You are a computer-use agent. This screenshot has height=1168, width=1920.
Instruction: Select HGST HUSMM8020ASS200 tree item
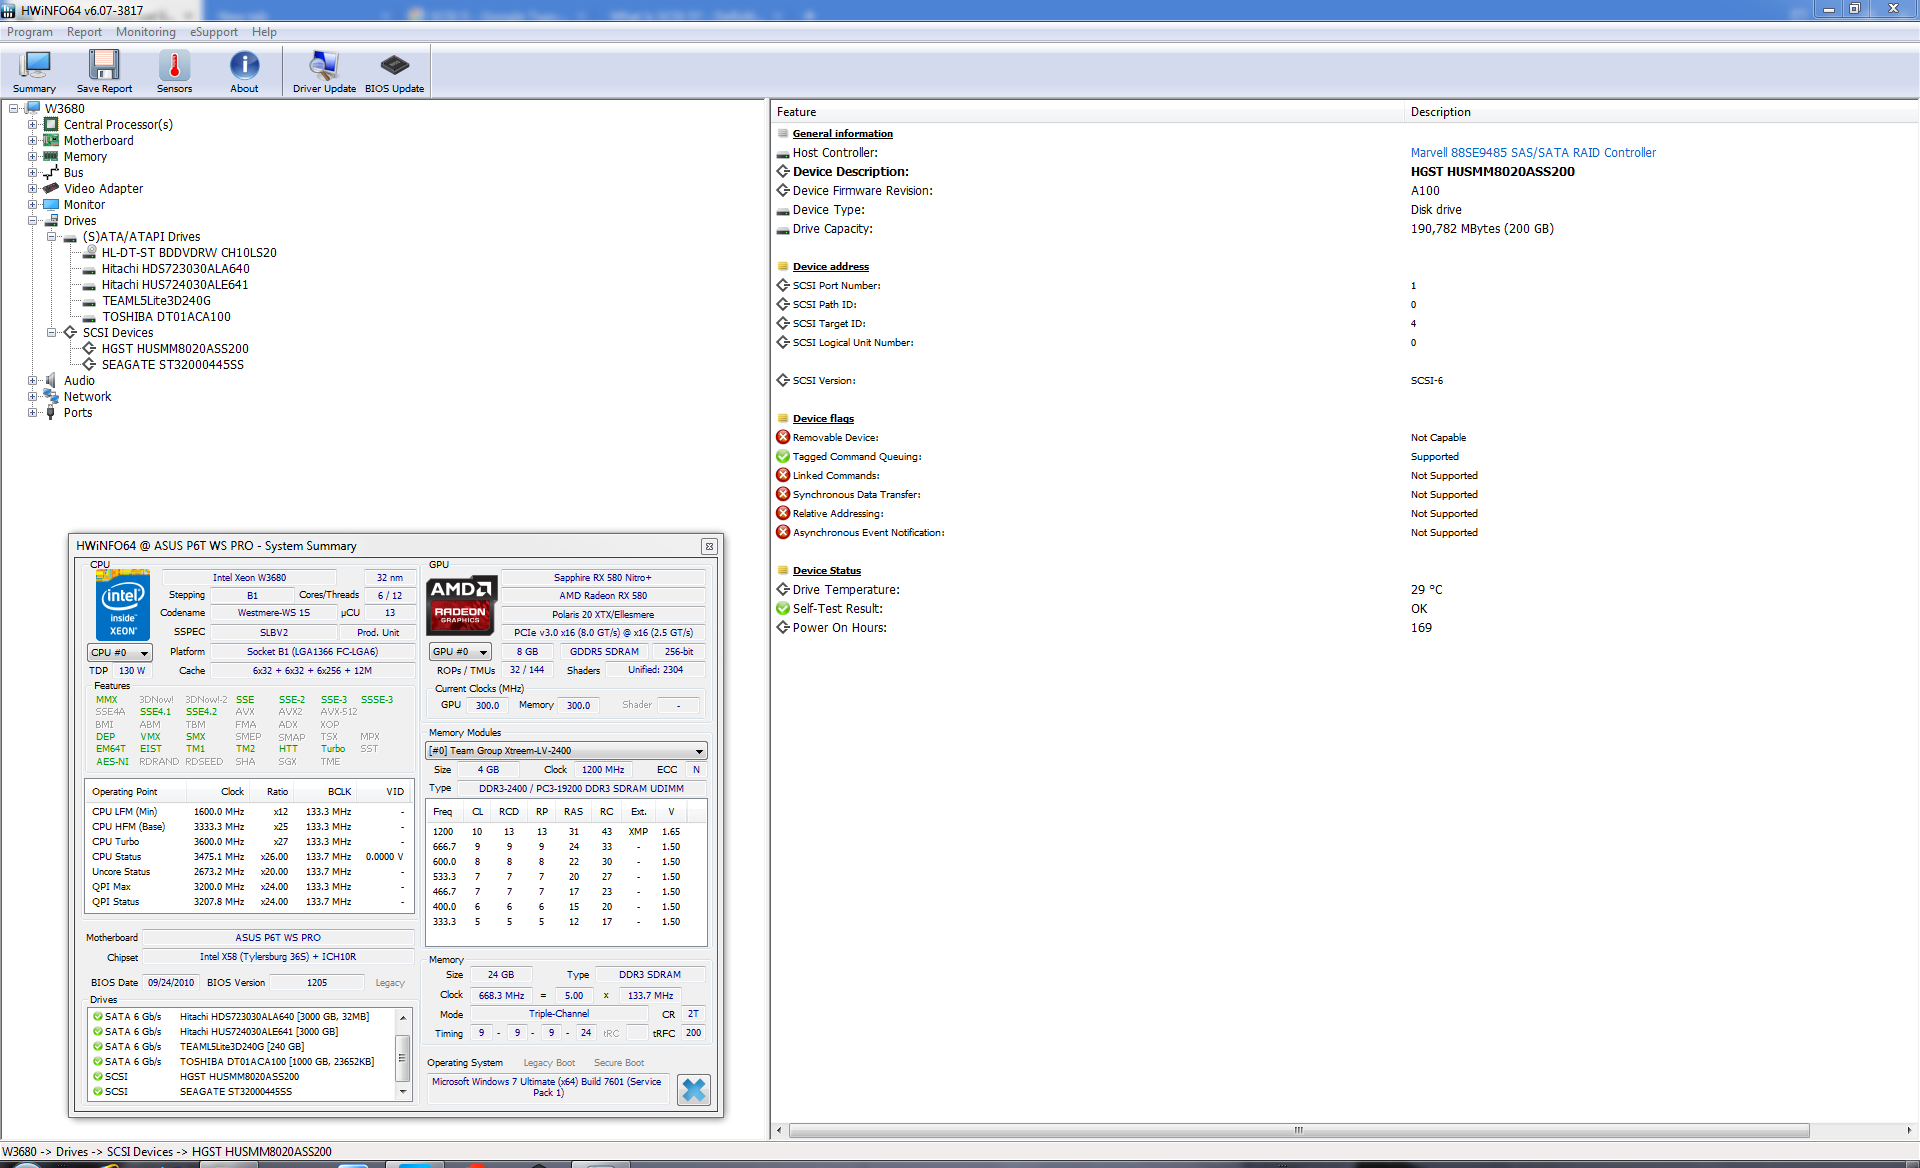(x=175, y=349)
